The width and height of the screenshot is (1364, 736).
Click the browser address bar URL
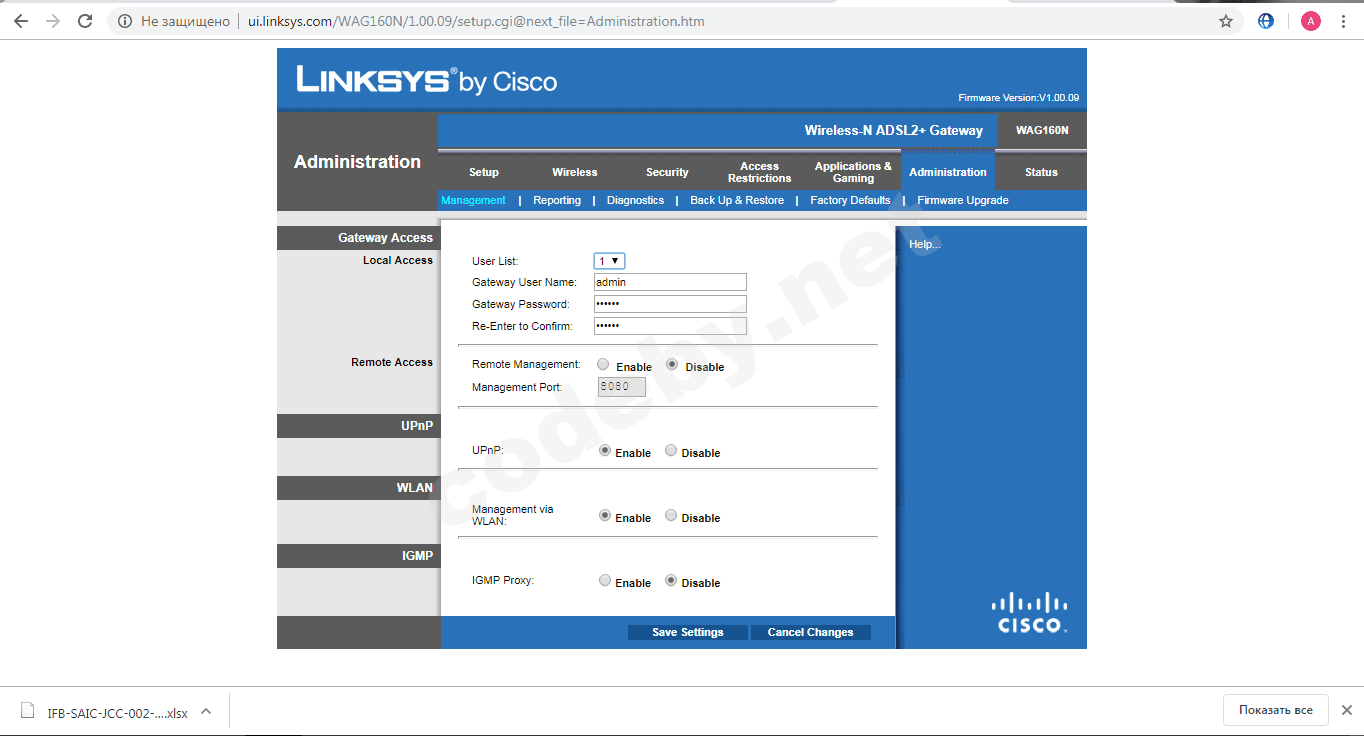click(x=476, y=21)
